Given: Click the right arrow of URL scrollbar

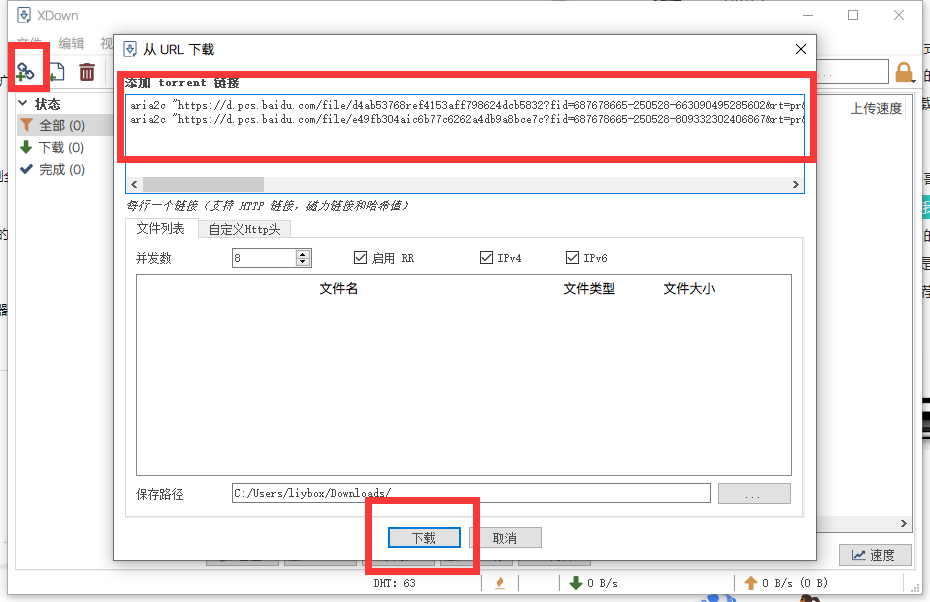Looking at the screenshot, I should pyautogui.click(x=796, y=185).
